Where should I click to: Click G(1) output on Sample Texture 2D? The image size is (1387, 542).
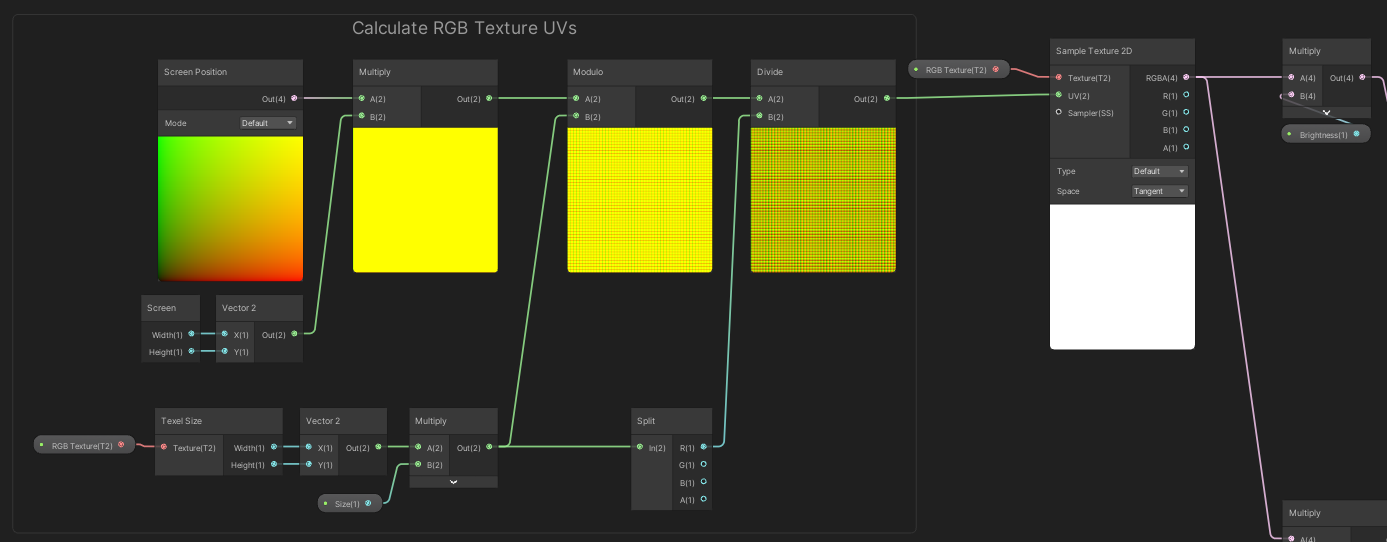[x=1186, y=112]
